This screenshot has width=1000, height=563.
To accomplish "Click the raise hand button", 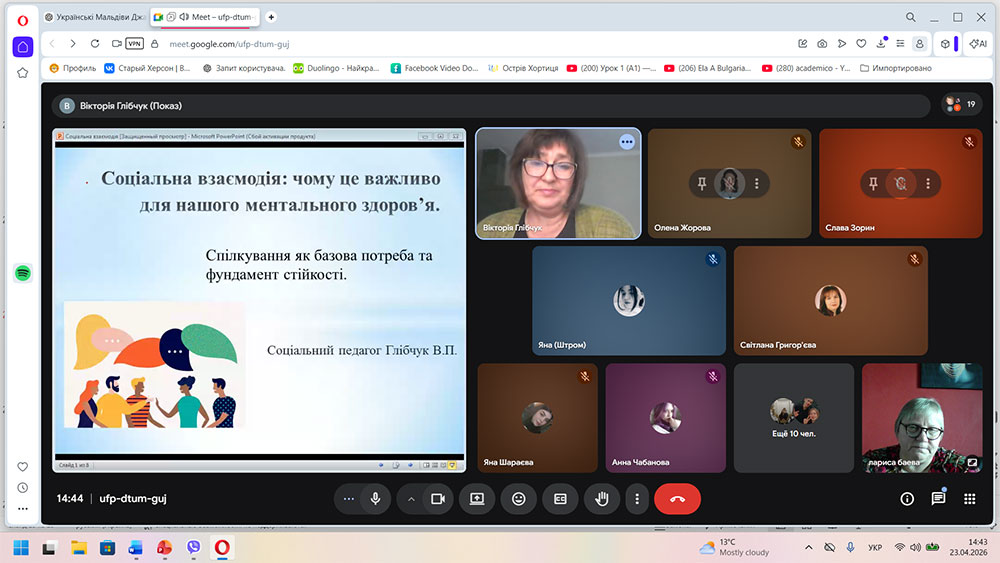I will pos(601,498).
